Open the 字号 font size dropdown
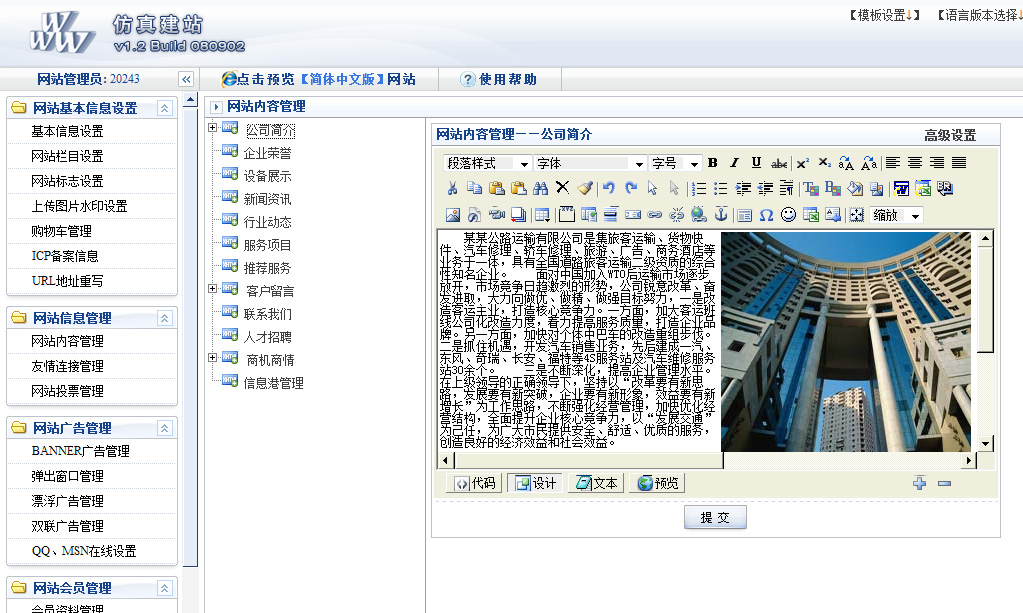 [x=676, y=163]
